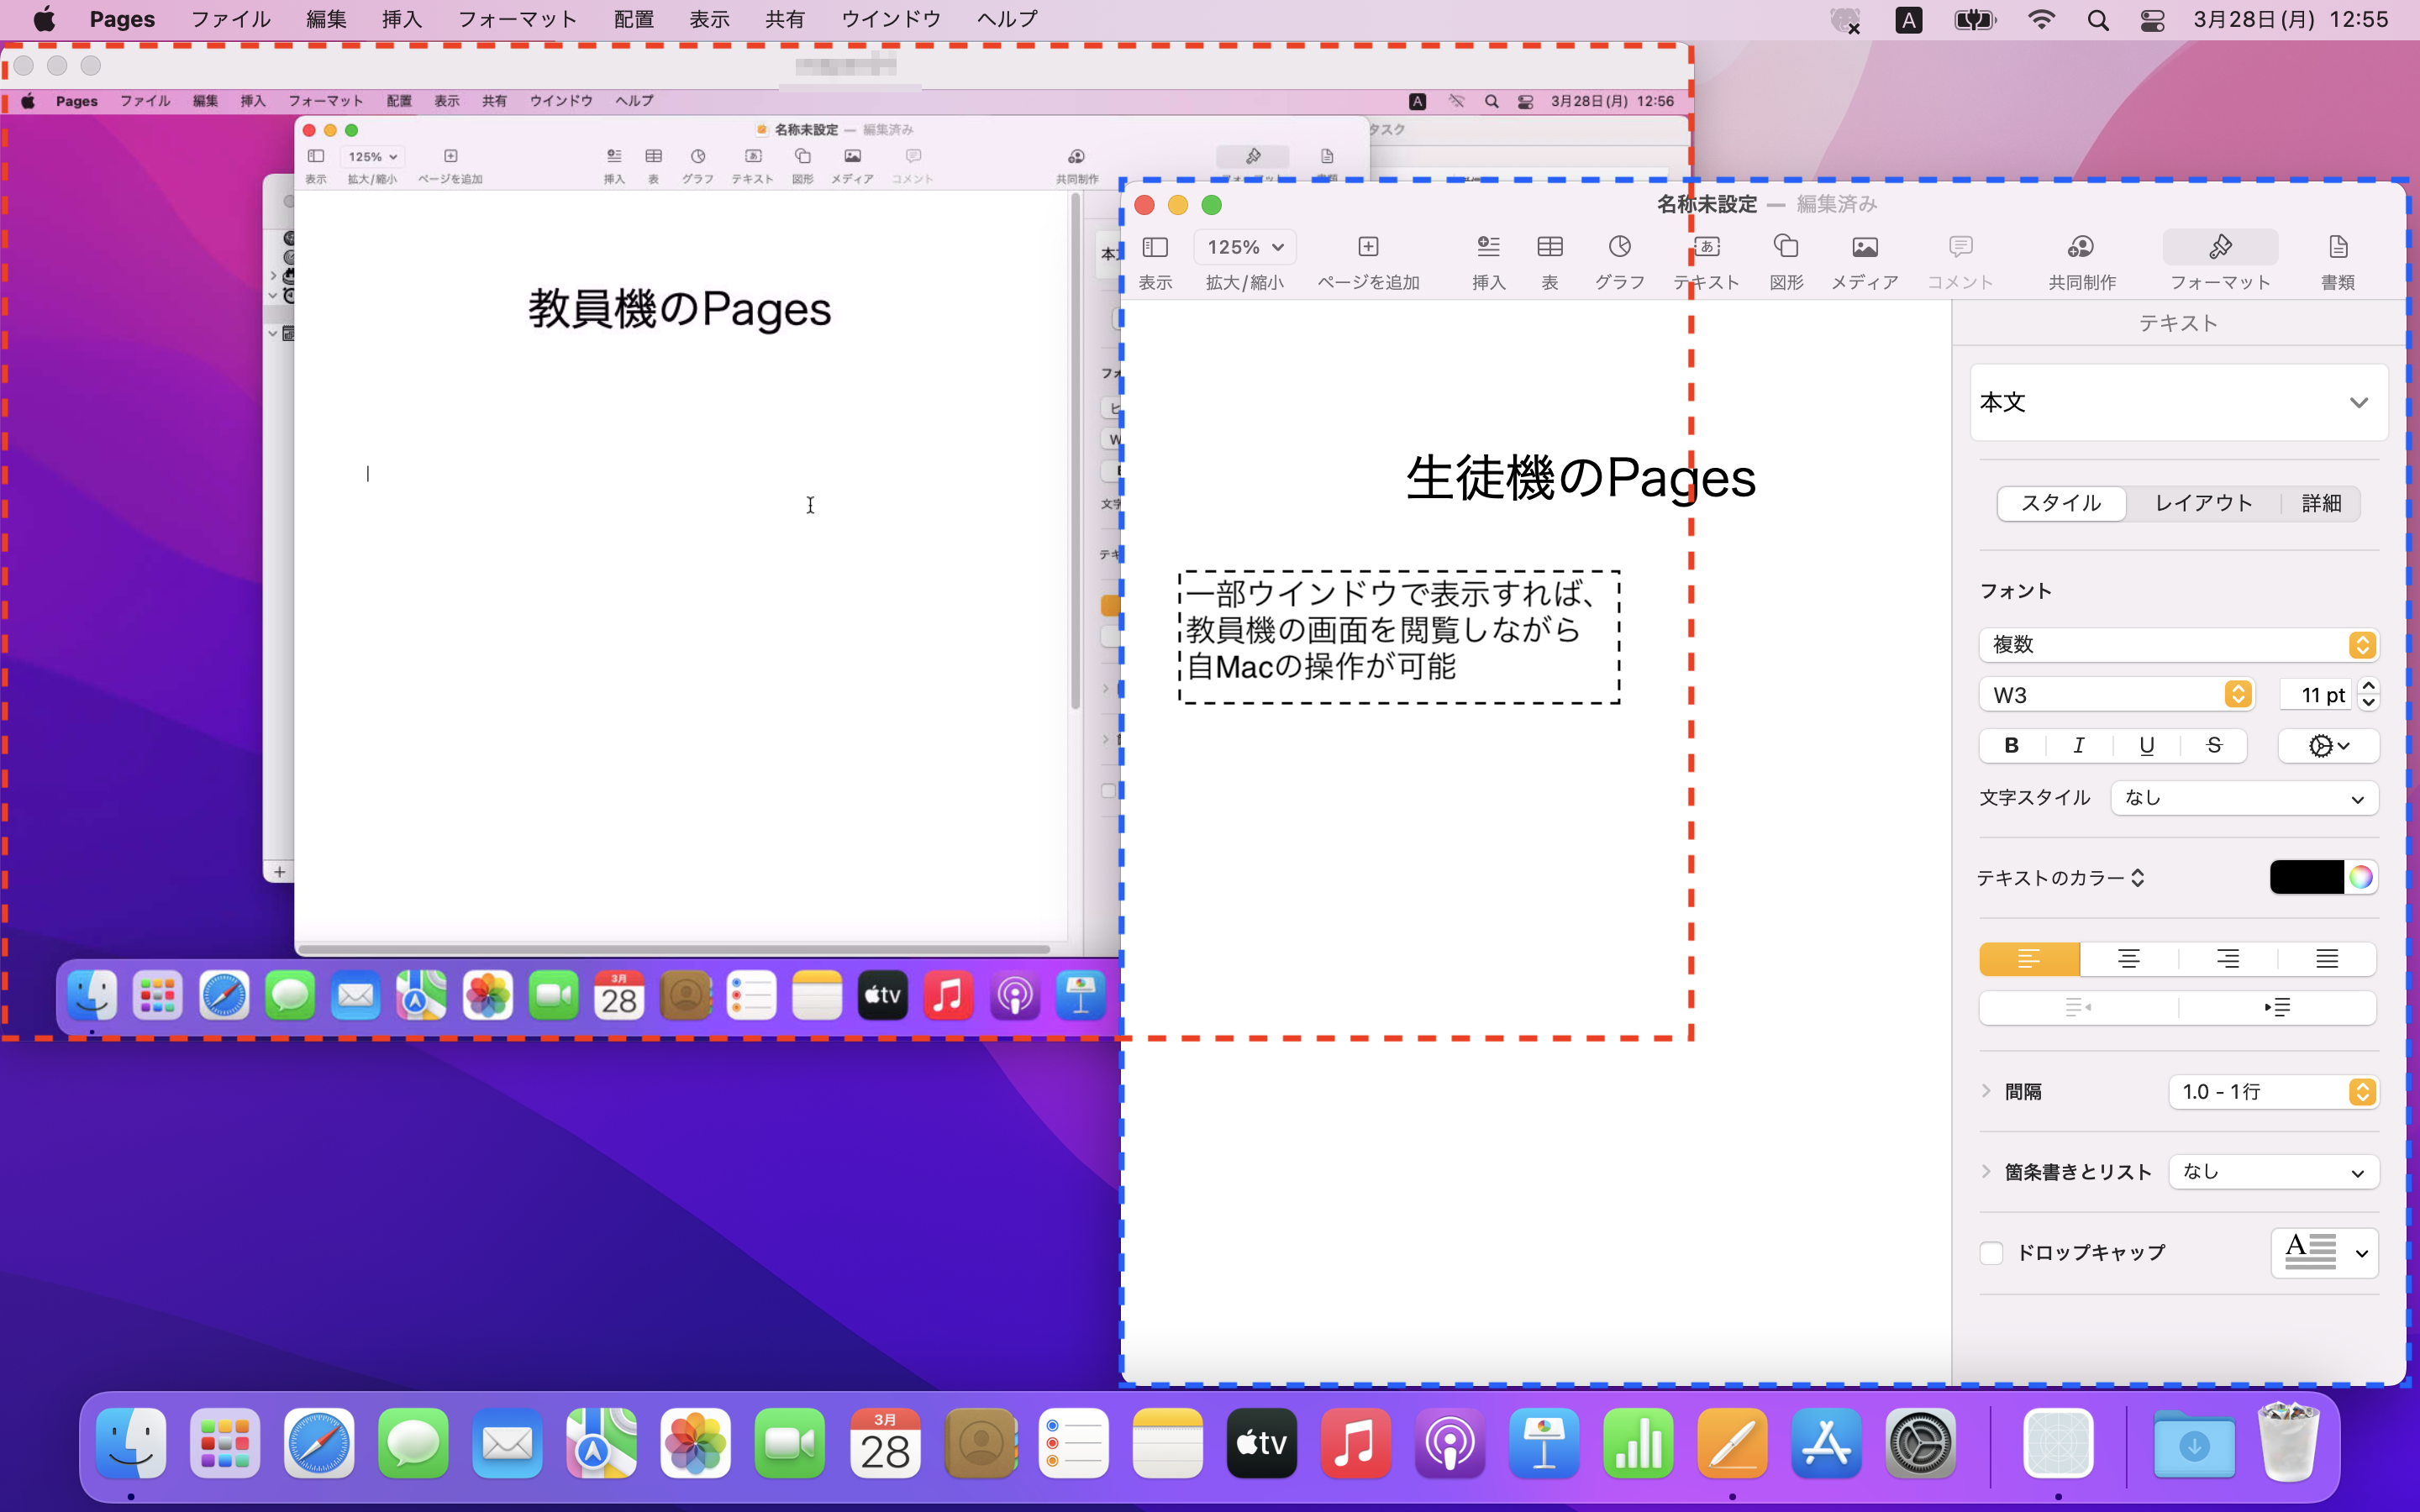The image size is (2420, 1512).
Task: Increase indent with the indent button
Action: pyautogui.click(x=2277, y=1007)
